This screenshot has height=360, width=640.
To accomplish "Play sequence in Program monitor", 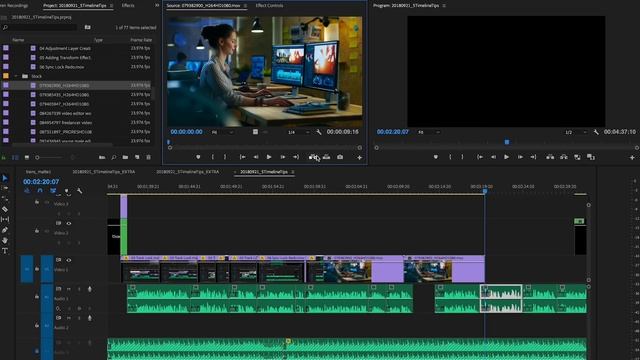I will [x=507, y=157].
